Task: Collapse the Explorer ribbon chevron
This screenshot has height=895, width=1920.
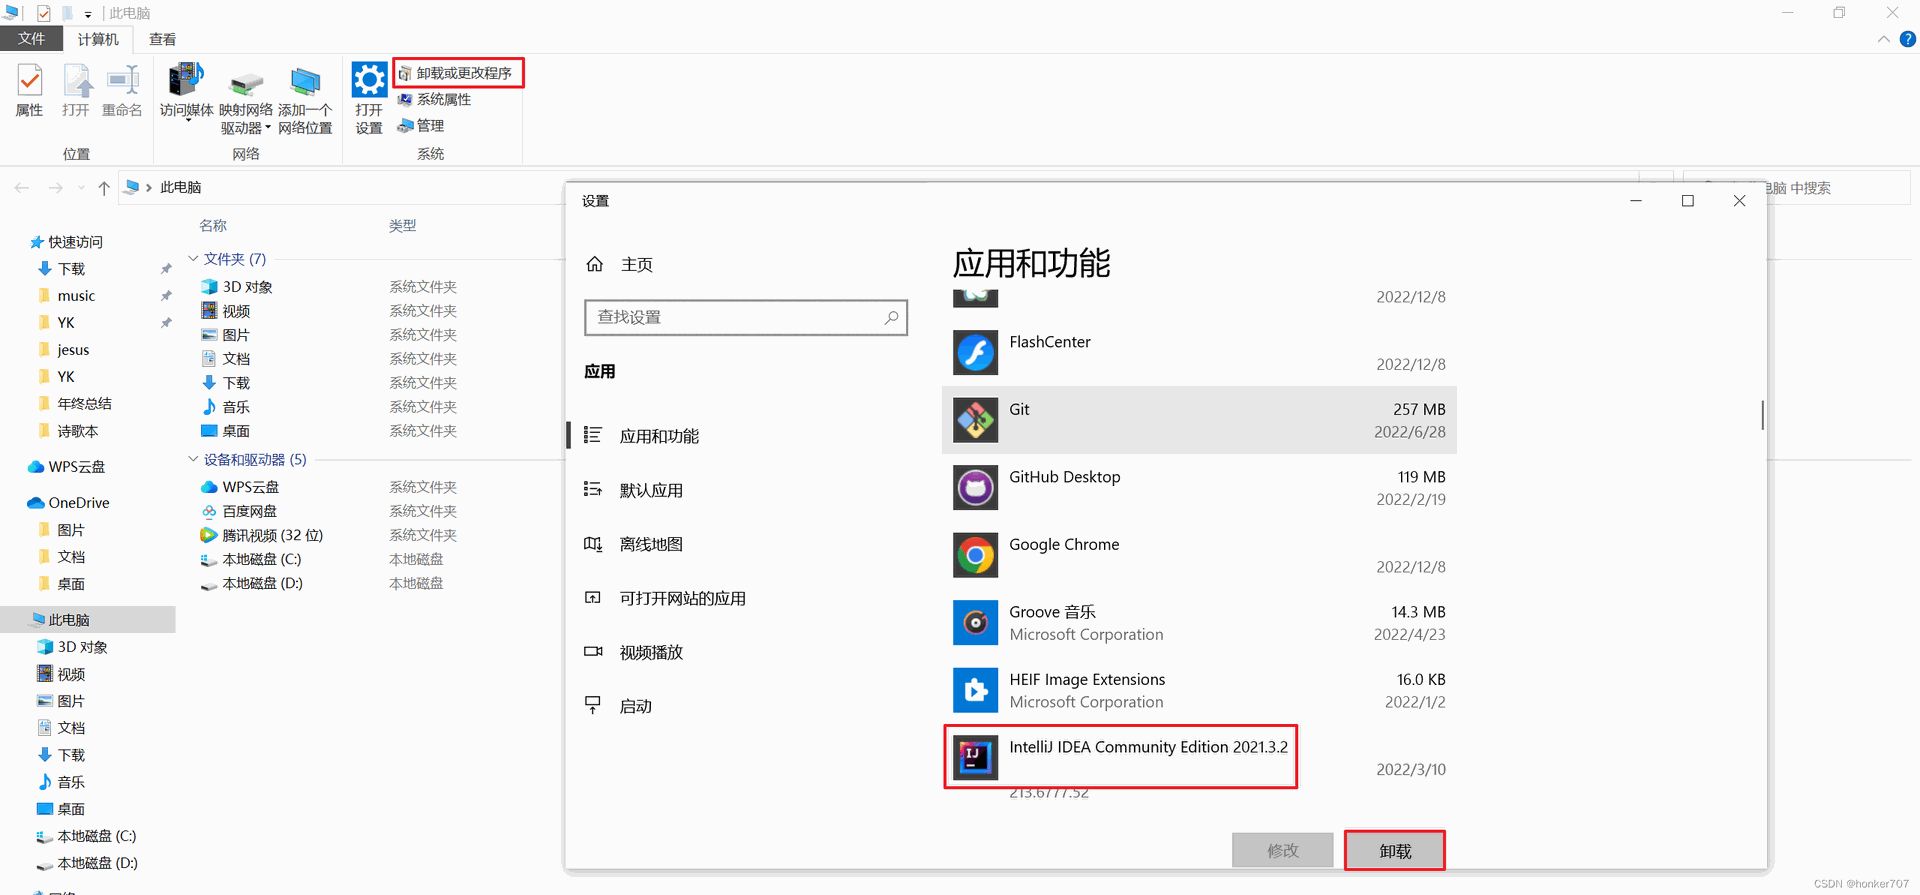Action: [x=1884, y=39]
